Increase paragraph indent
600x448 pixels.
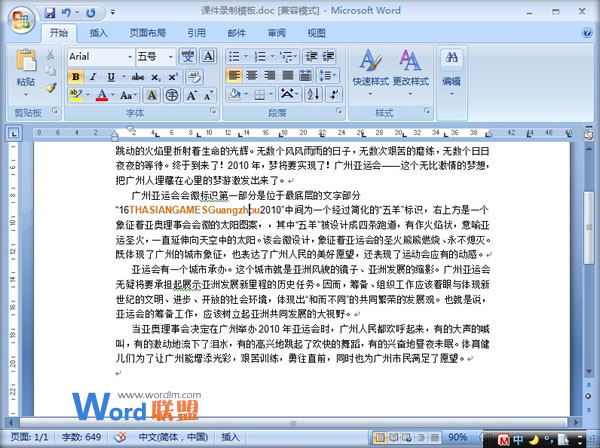328,57
